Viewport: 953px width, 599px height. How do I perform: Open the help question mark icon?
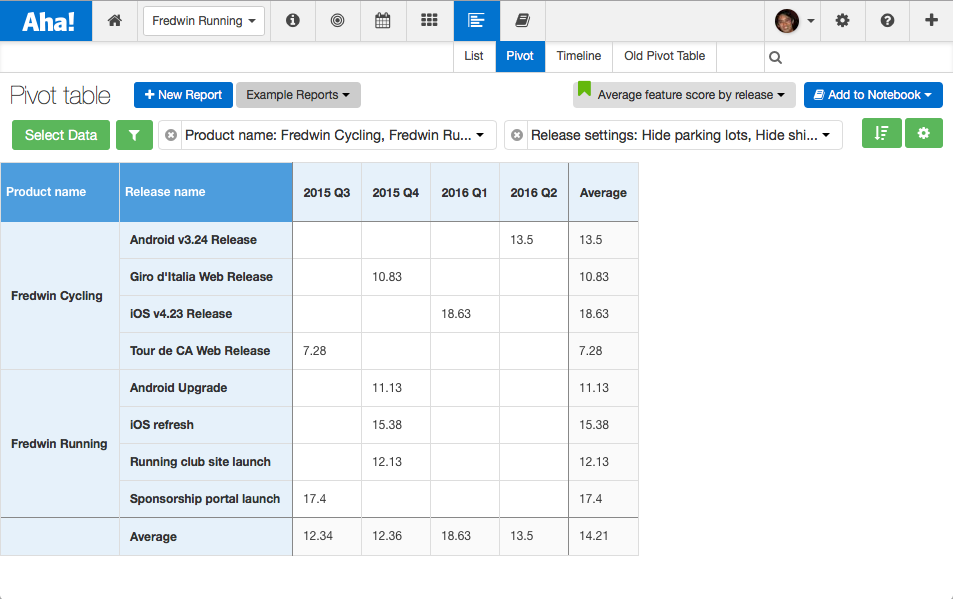pos(887,21)
